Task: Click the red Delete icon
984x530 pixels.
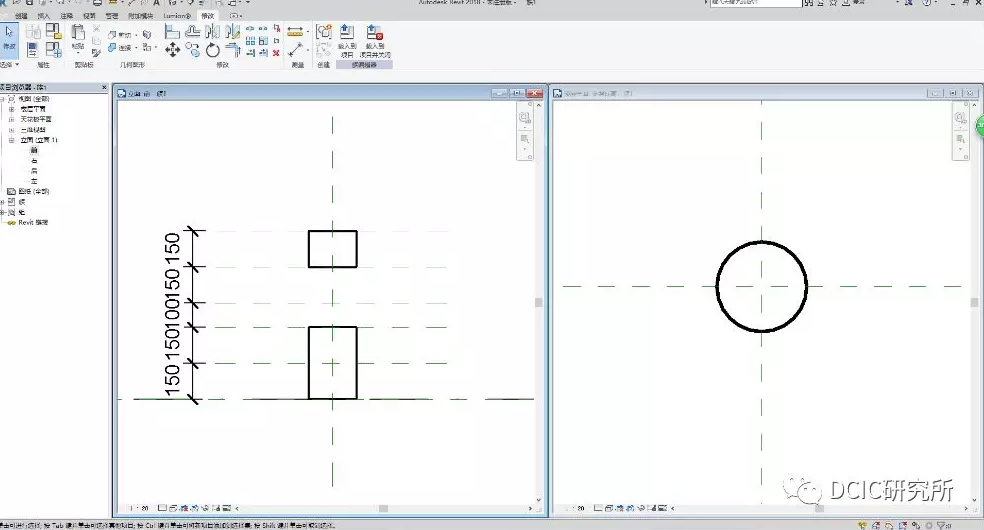Action: (276, 53)
